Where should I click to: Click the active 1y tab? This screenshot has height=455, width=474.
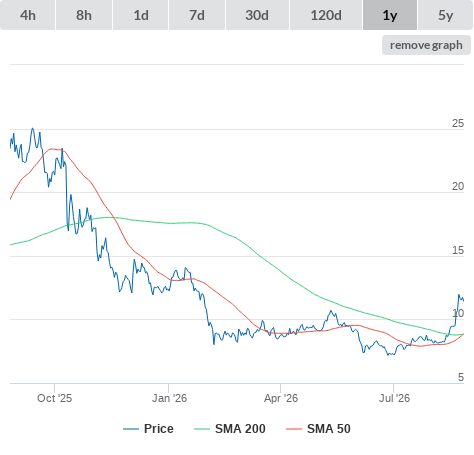click(390, 15)
